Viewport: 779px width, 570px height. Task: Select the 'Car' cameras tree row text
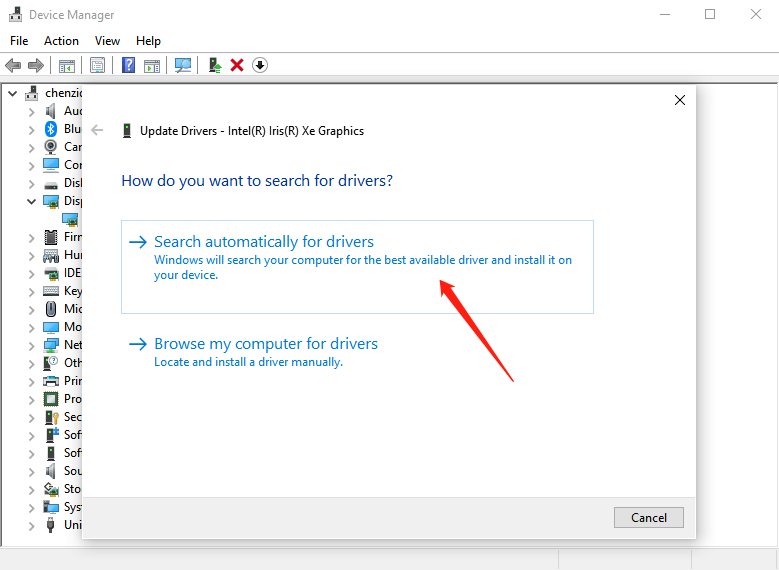point(73,147)
